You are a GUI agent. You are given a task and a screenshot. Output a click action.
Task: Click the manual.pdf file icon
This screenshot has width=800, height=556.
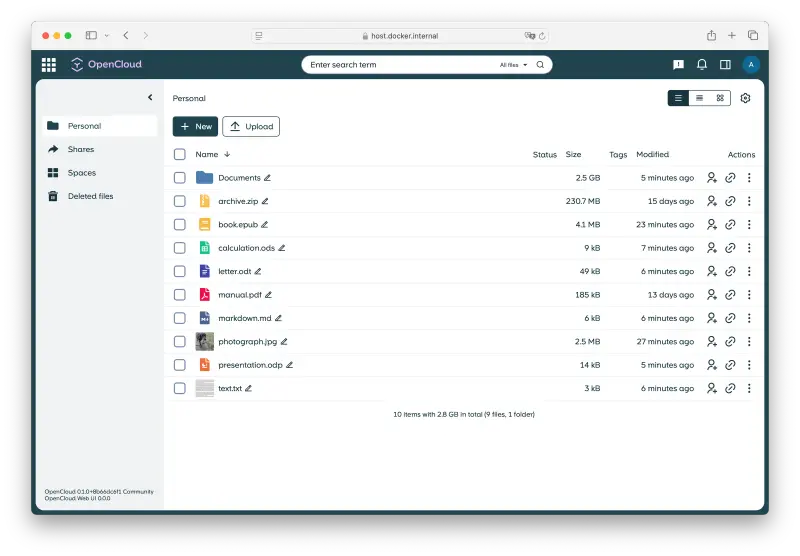tap(204, 295)
